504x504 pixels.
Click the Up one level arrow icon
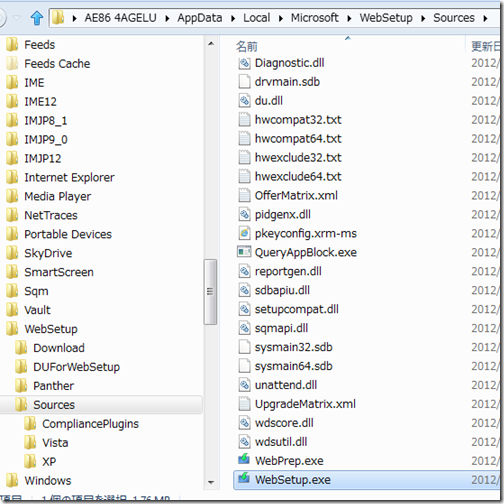click(x=37, y=18)
